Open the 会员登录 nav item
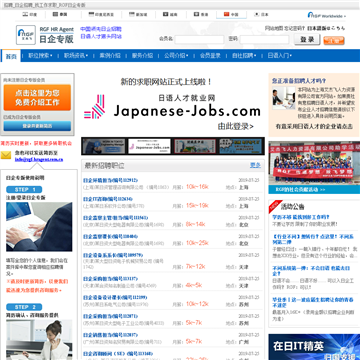The height and width of the screenshot is (360, 360). point(210,56)
